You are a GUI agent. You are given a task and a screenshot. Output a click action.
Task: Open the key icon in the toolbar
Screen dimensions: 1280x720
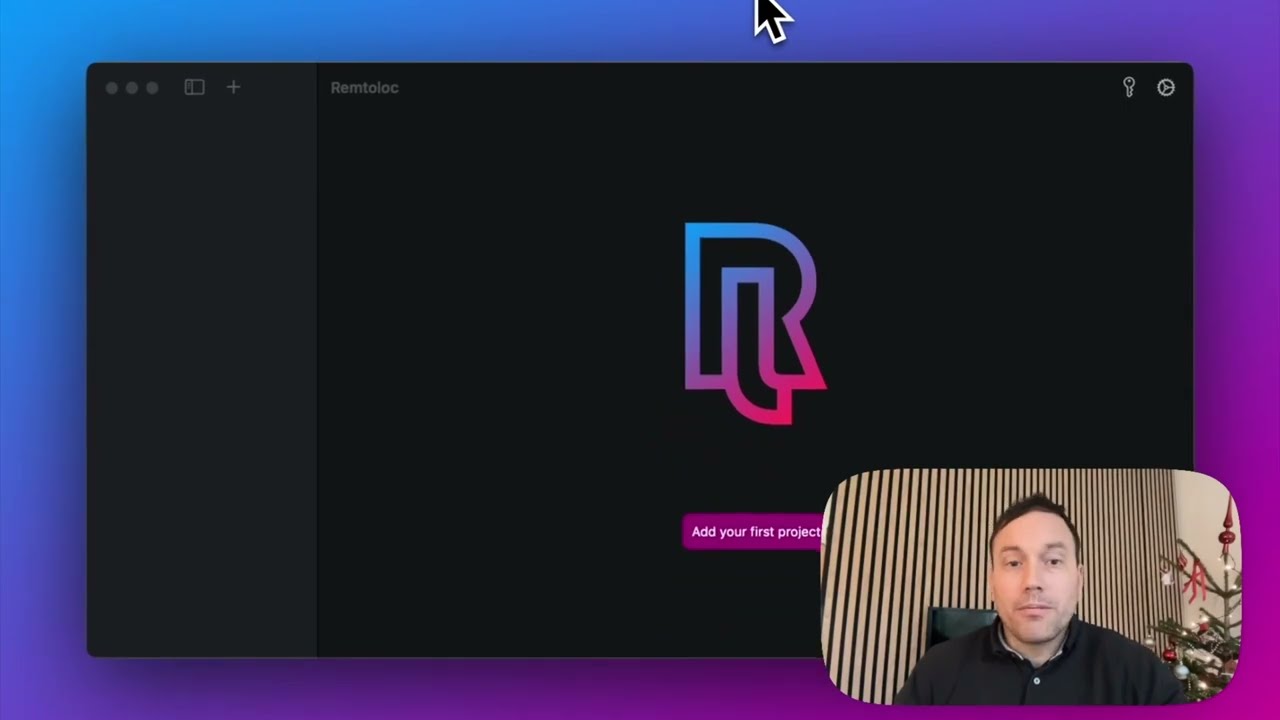point(1129,87)
